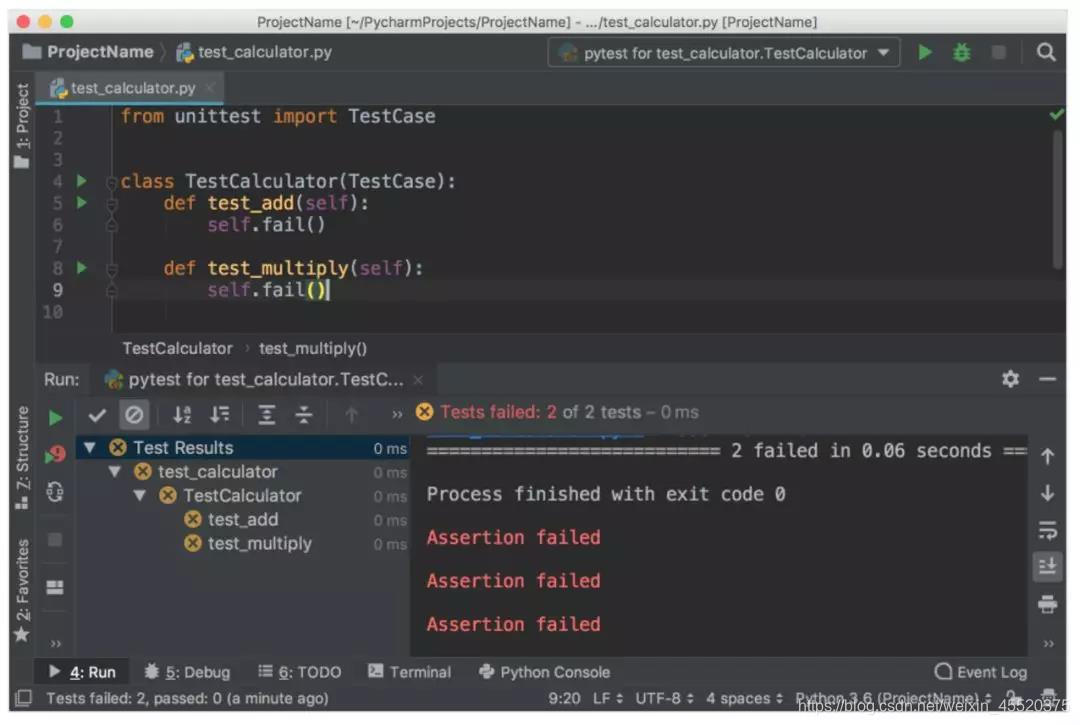This screenshot has height=725, width=1080.
Task: Restore layout icon in Run sidebar
Action: (55, 587)
